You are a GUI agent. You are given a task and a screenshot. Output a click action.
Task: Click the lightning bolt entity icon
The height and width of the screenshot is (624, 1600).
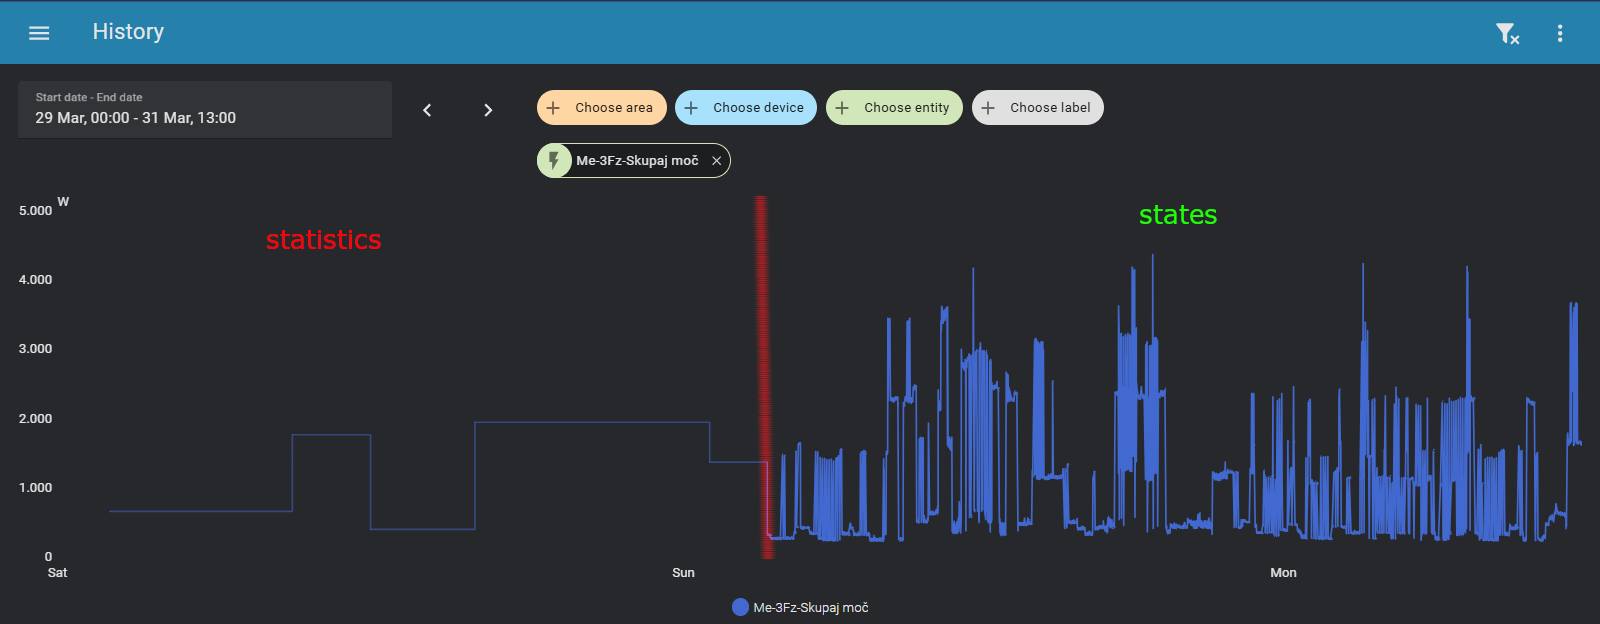click(x=554, y=161)
